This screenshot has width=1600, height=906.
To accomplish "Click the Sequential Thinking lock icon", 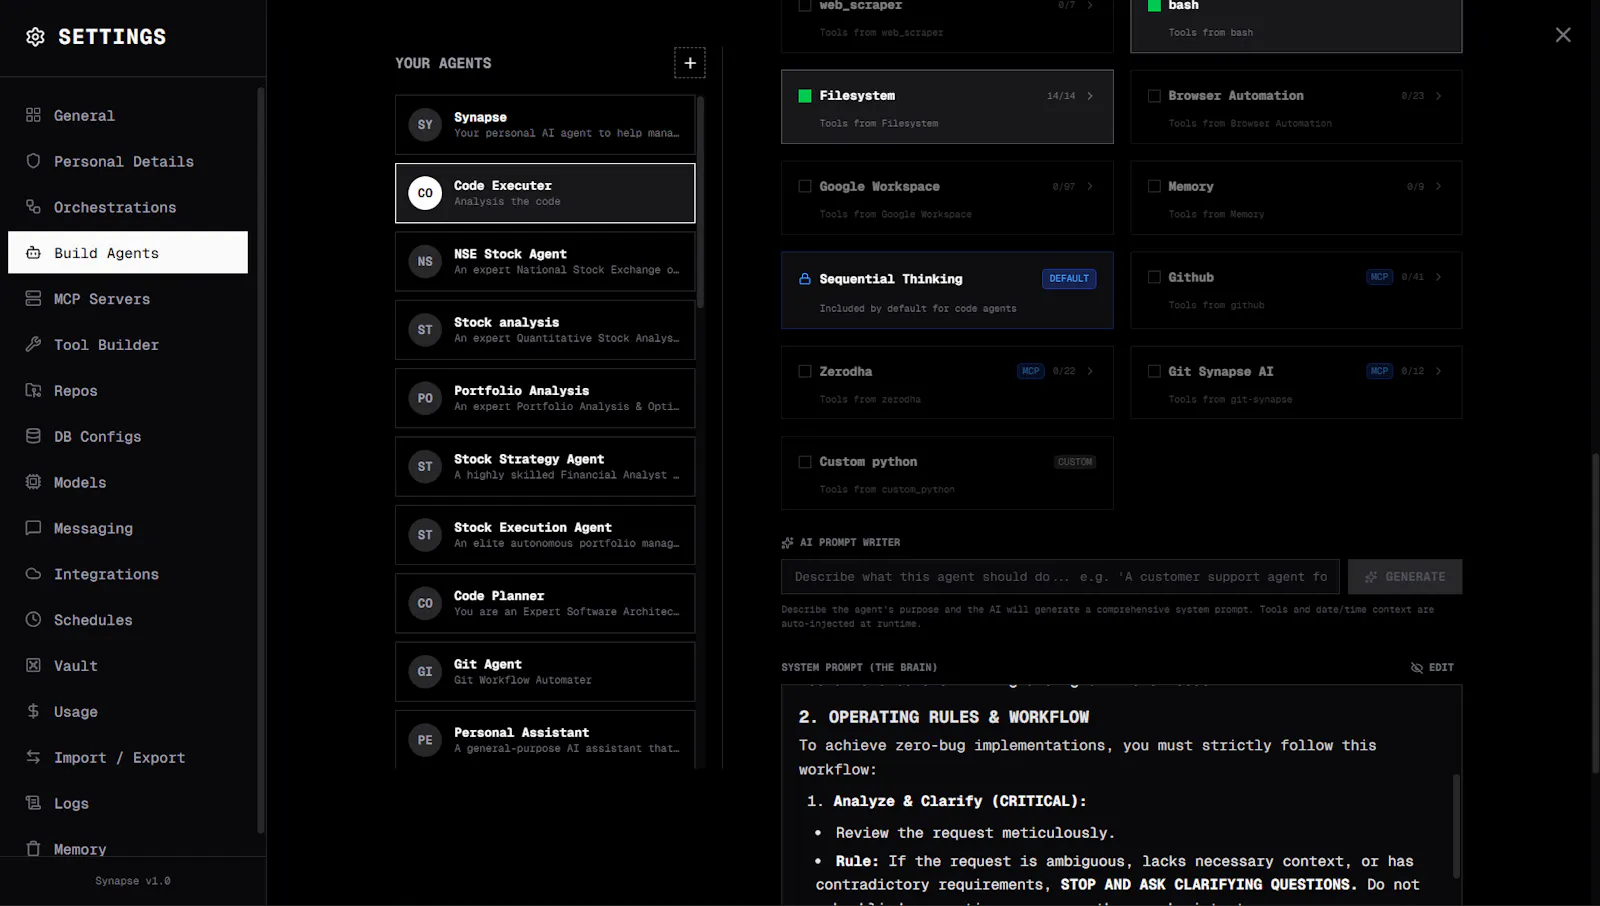I will click(x=805, y=279).
